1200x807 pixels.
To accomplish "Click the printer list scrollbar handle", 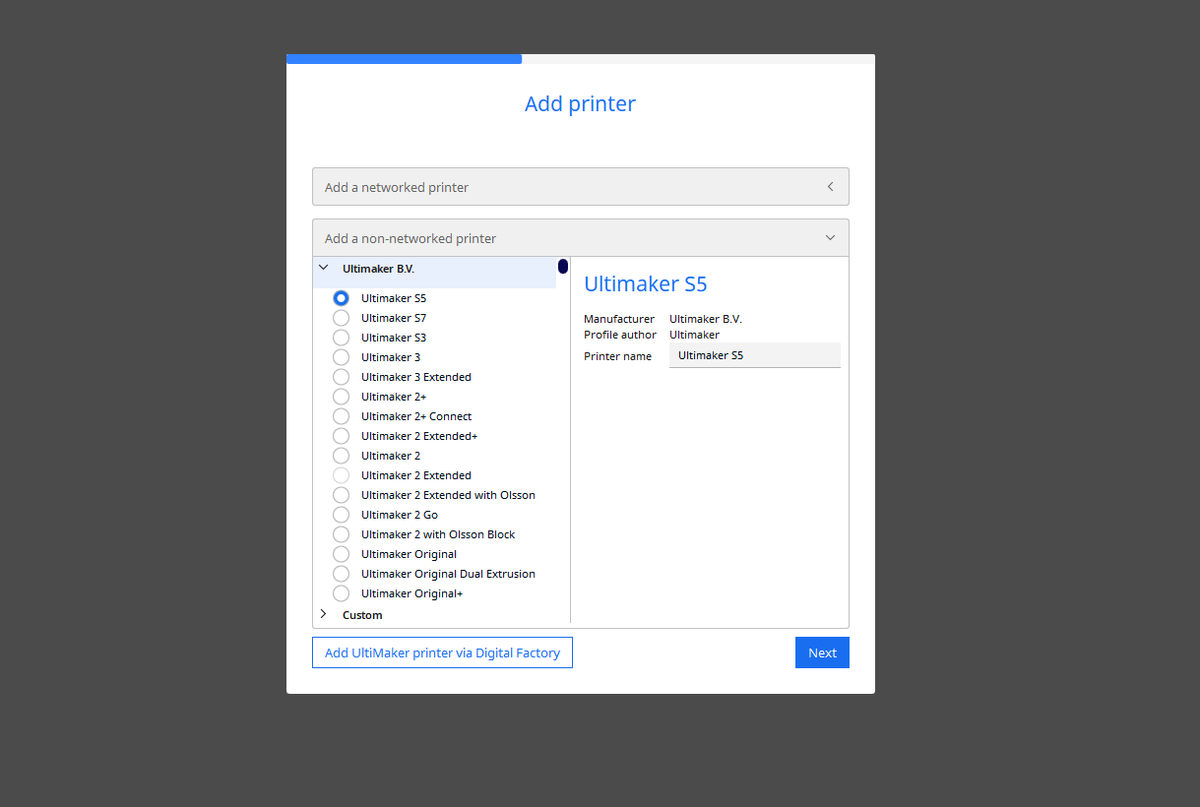I will click(563, 267).
